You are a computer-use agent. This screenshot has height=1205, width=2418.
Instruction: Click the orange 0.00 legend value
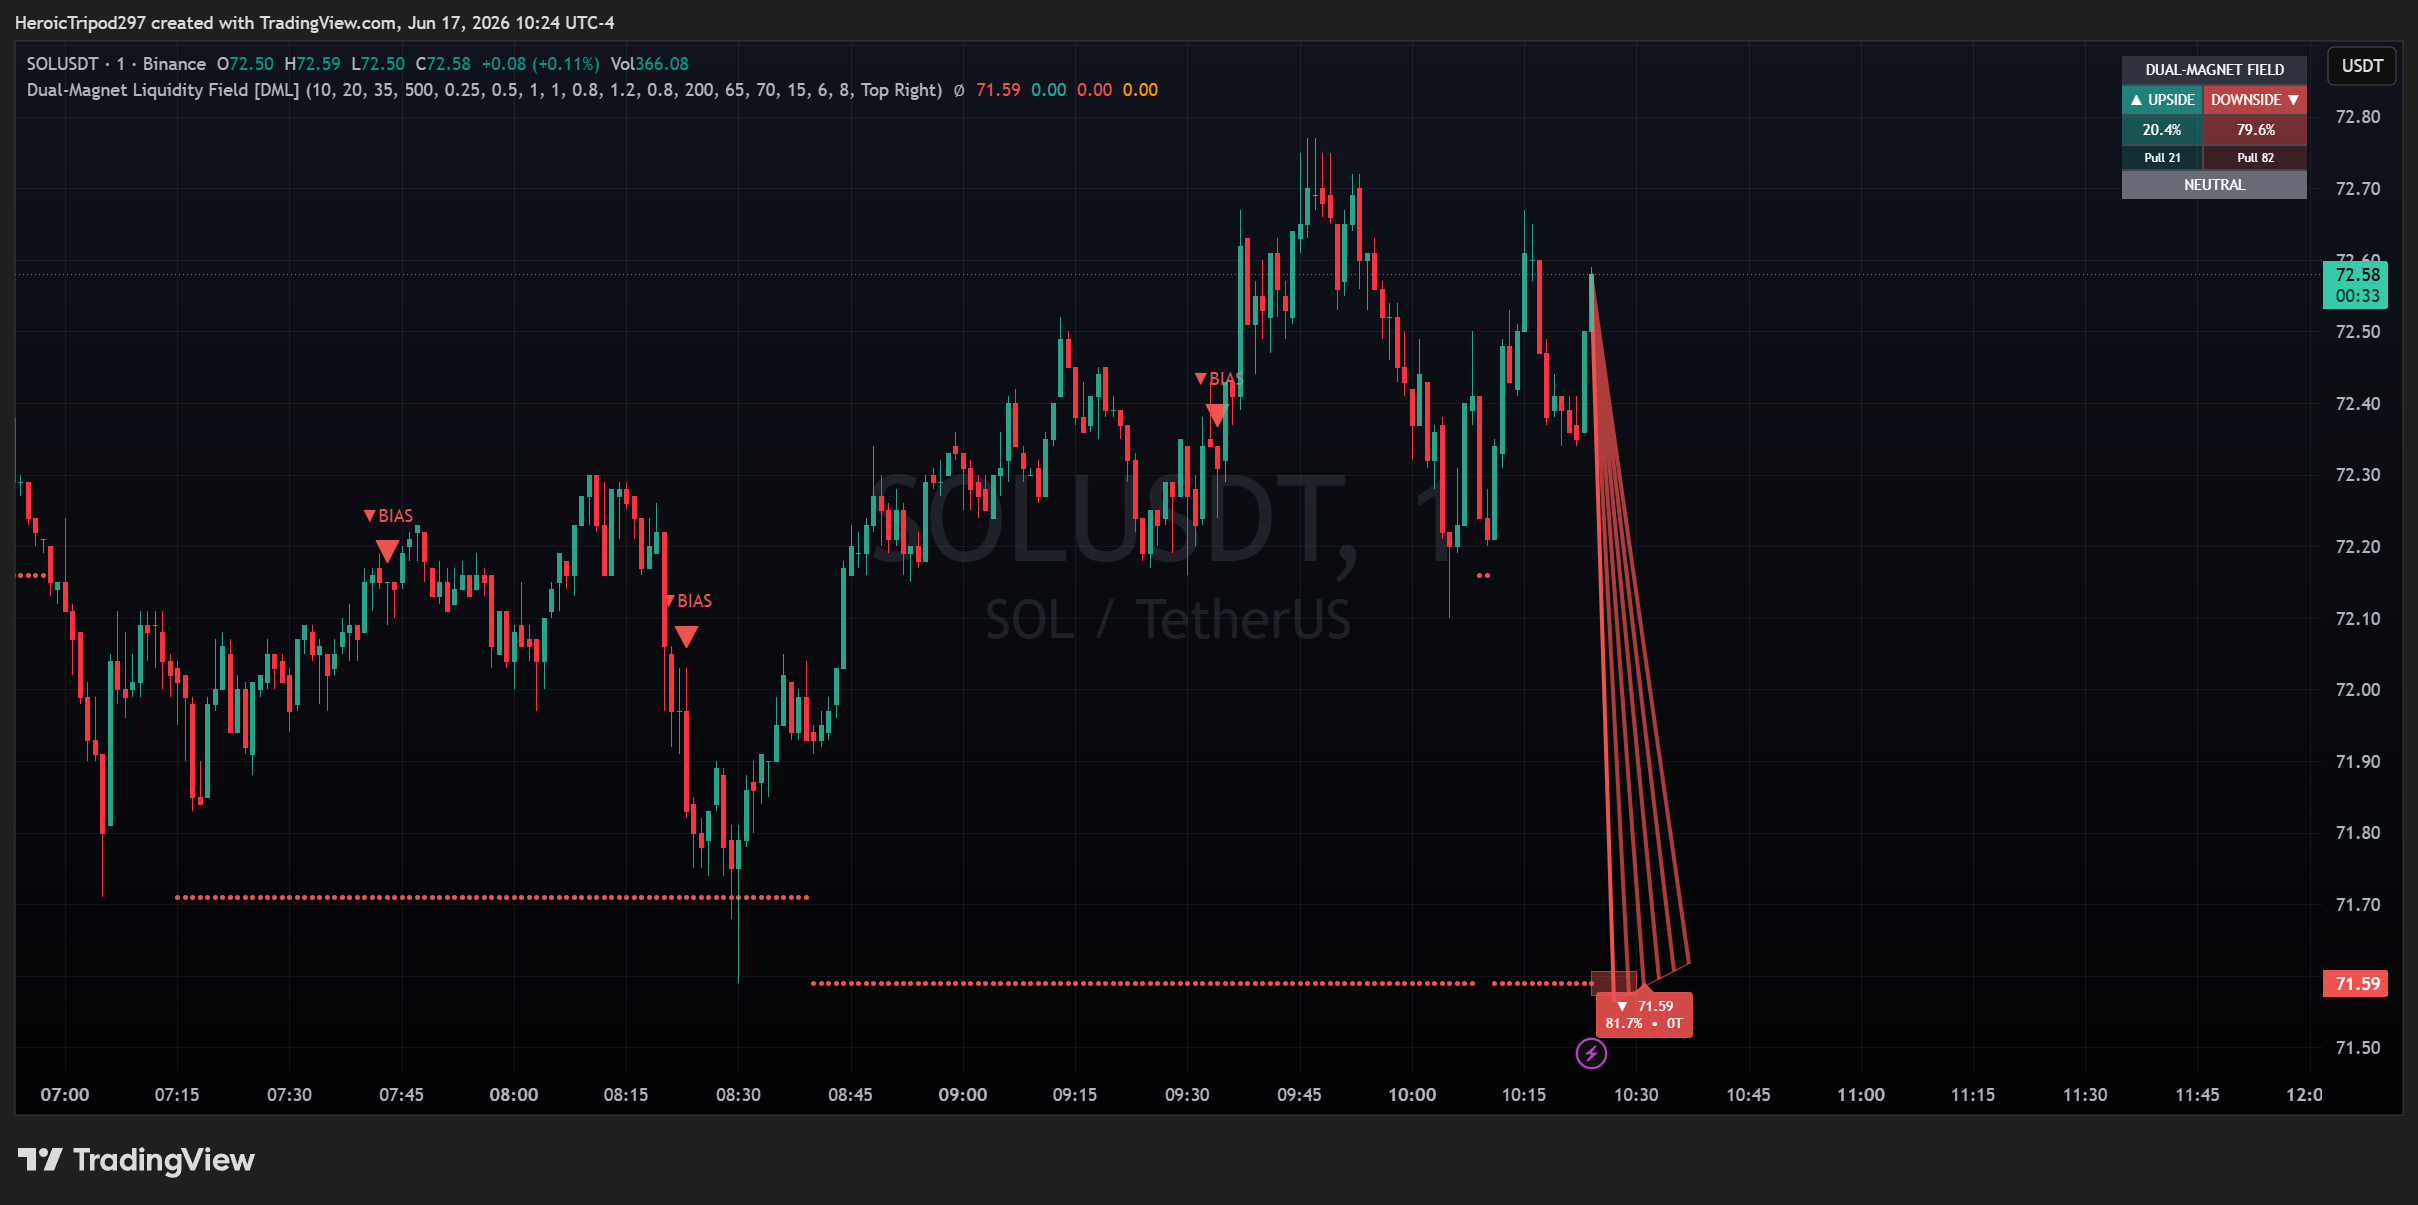(x=1140, y=90)
